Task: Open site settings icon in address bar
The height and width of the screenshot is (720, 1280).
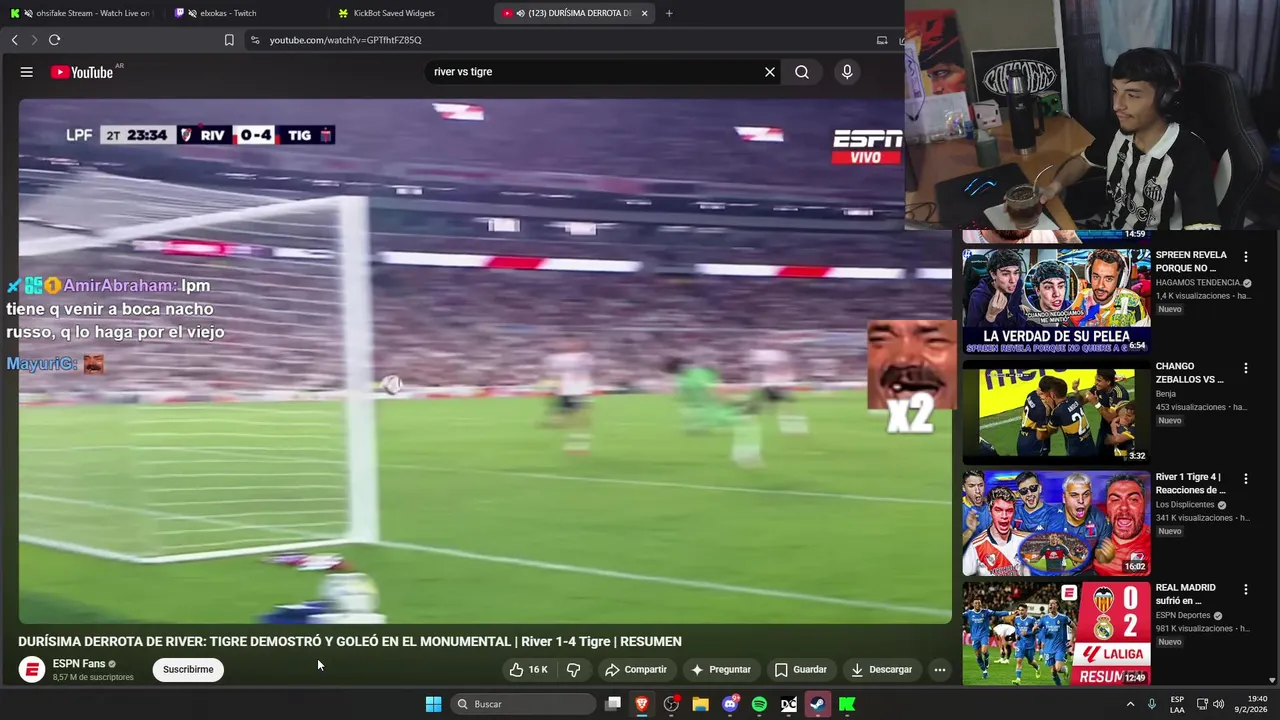Action: click(x=255, y=40)
